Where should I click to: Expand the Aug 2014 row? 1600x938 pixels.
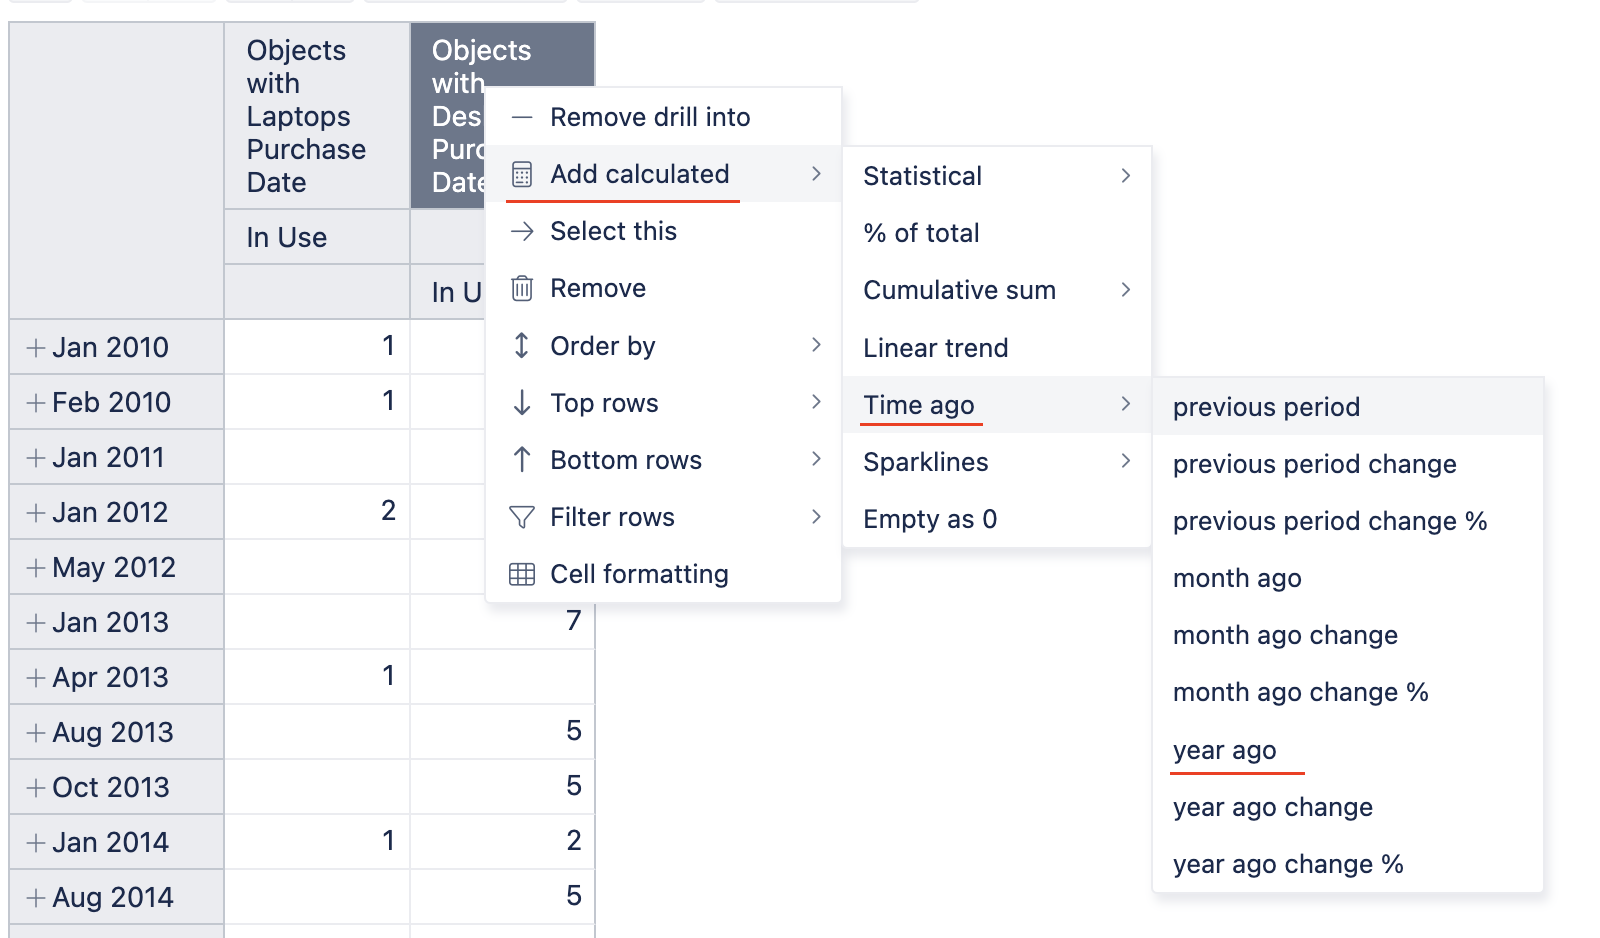36,898
